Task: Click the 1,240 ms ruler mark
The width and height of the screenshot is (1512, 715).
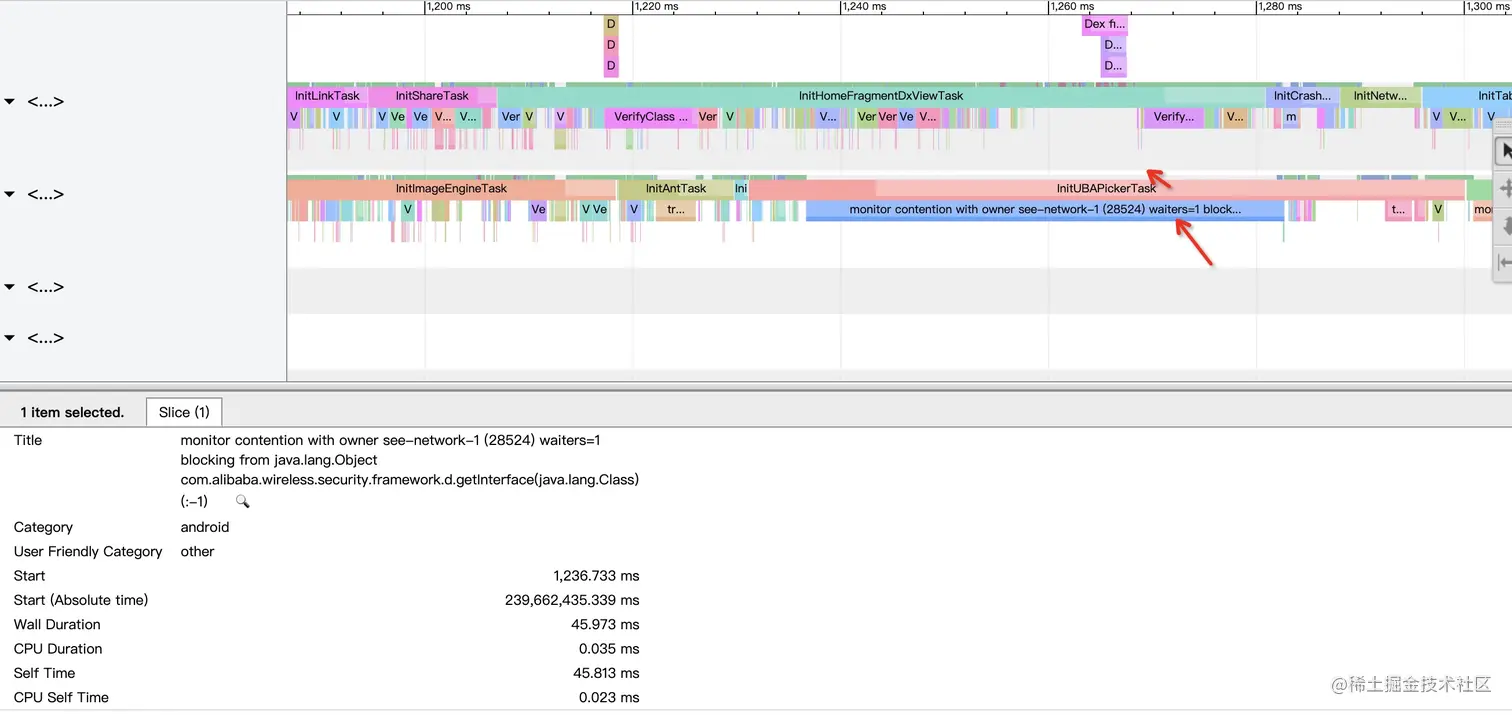Action: coord(864,6)
